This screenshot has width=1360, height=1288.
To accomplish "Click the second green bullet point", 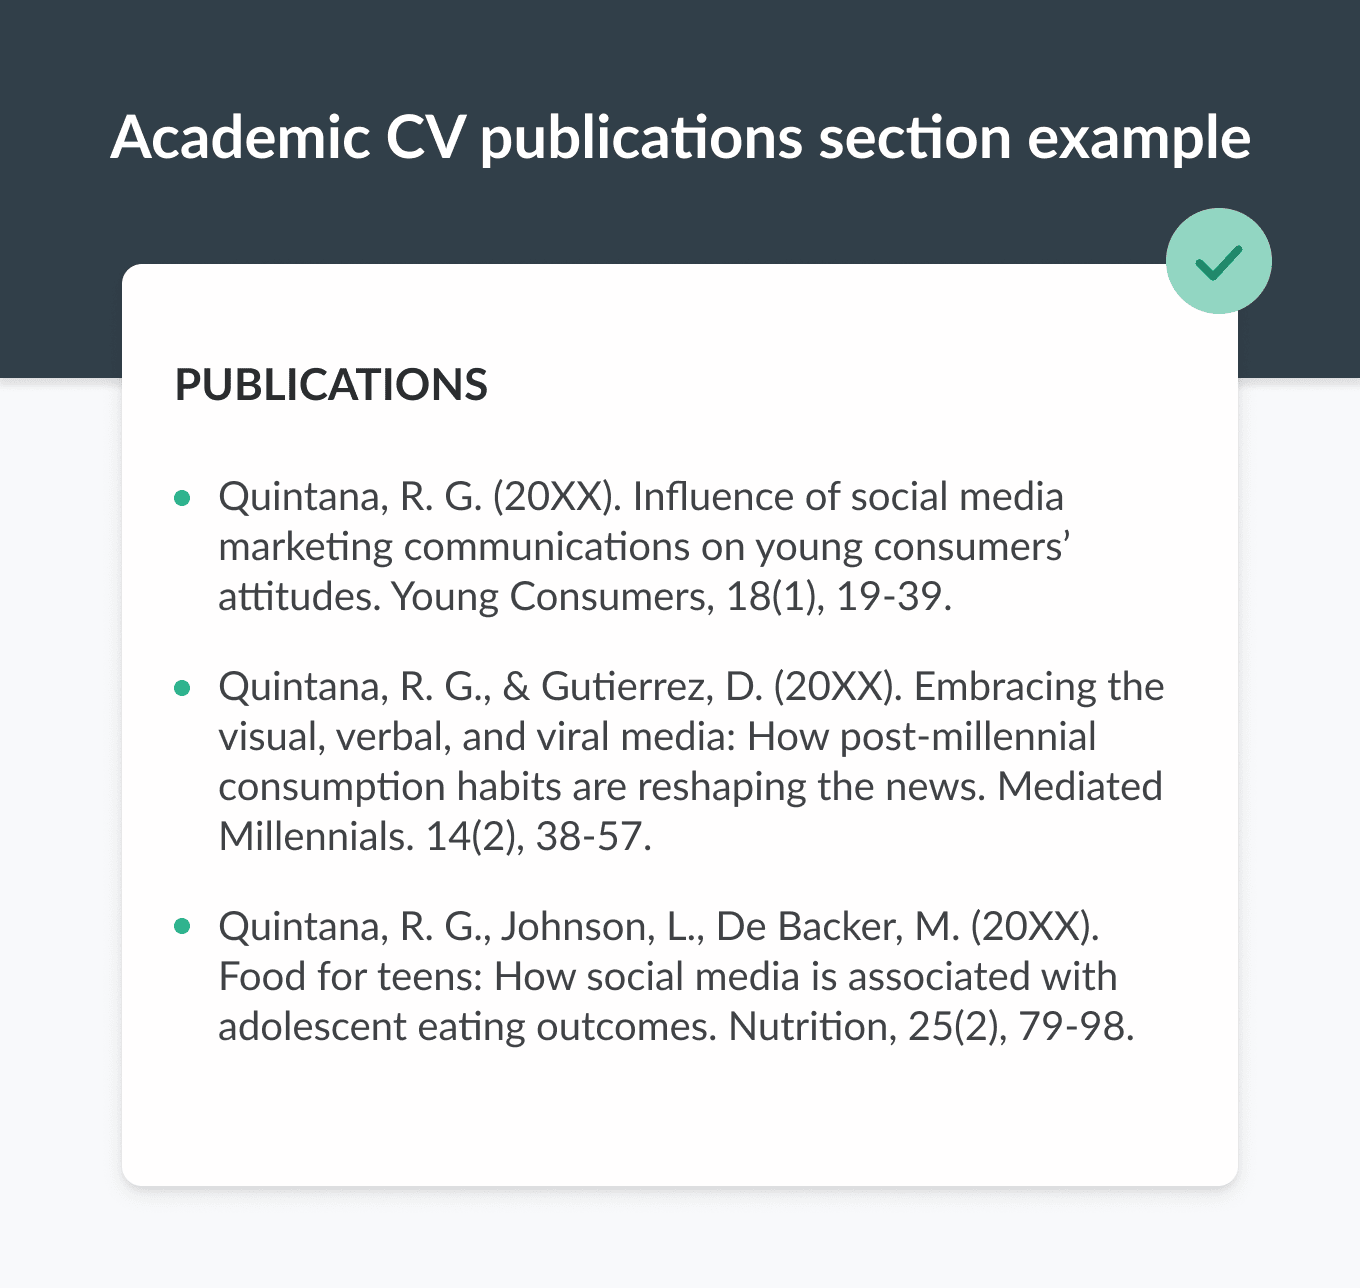I will 182,687.
